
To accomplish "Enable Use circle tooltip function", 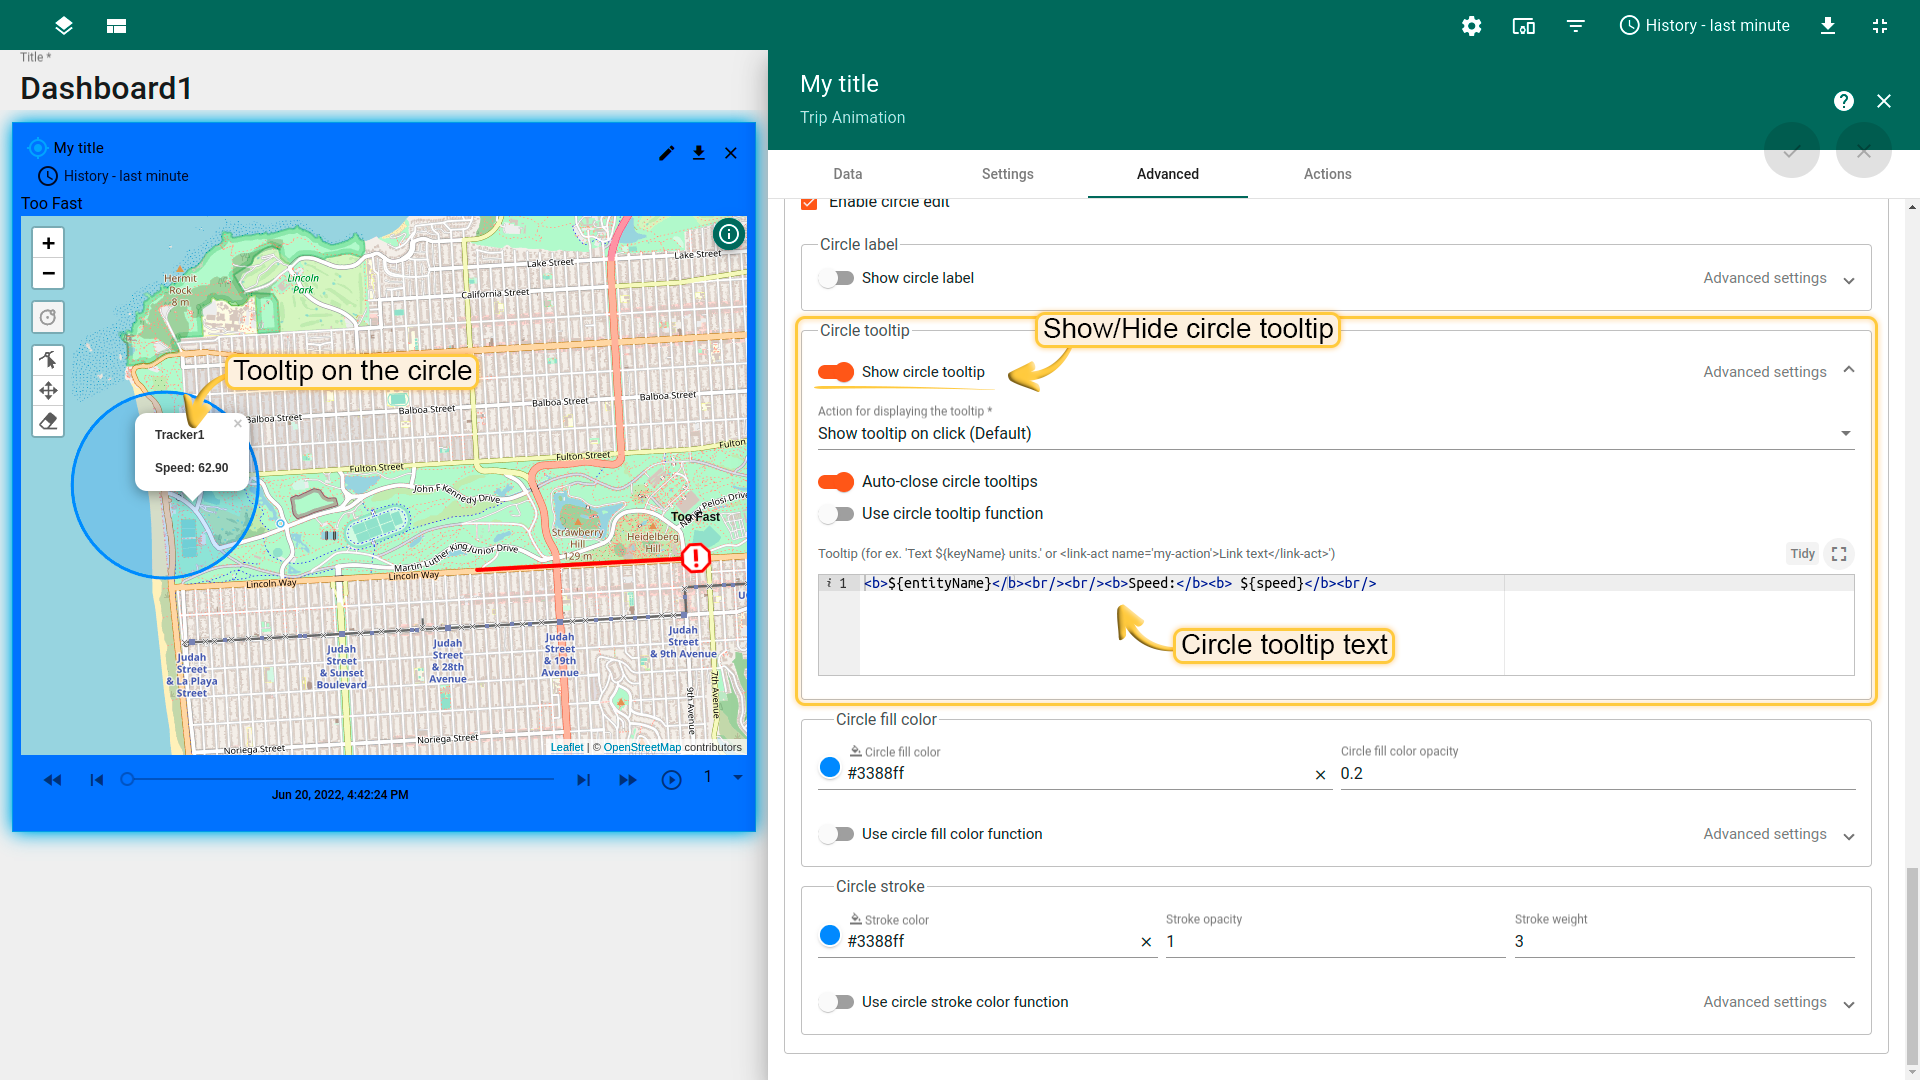I will [836, 514].
